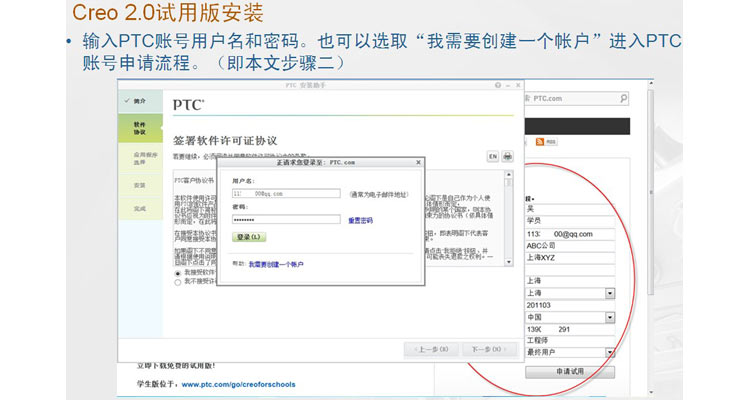Click the 上一步 back button
This screenshot has width=749, height=400.
tap(431, 349)
